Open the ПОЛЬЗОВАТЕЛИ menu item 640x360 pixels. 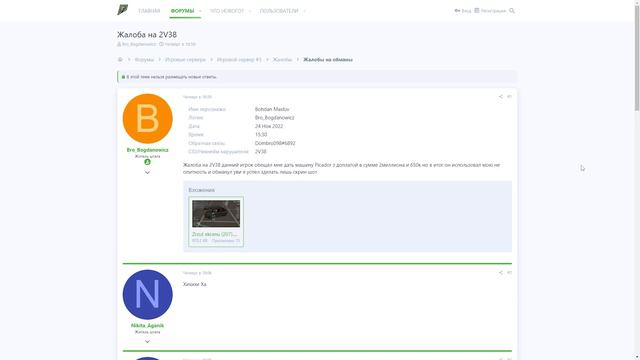pyautogui.click(x=279, y=11)
